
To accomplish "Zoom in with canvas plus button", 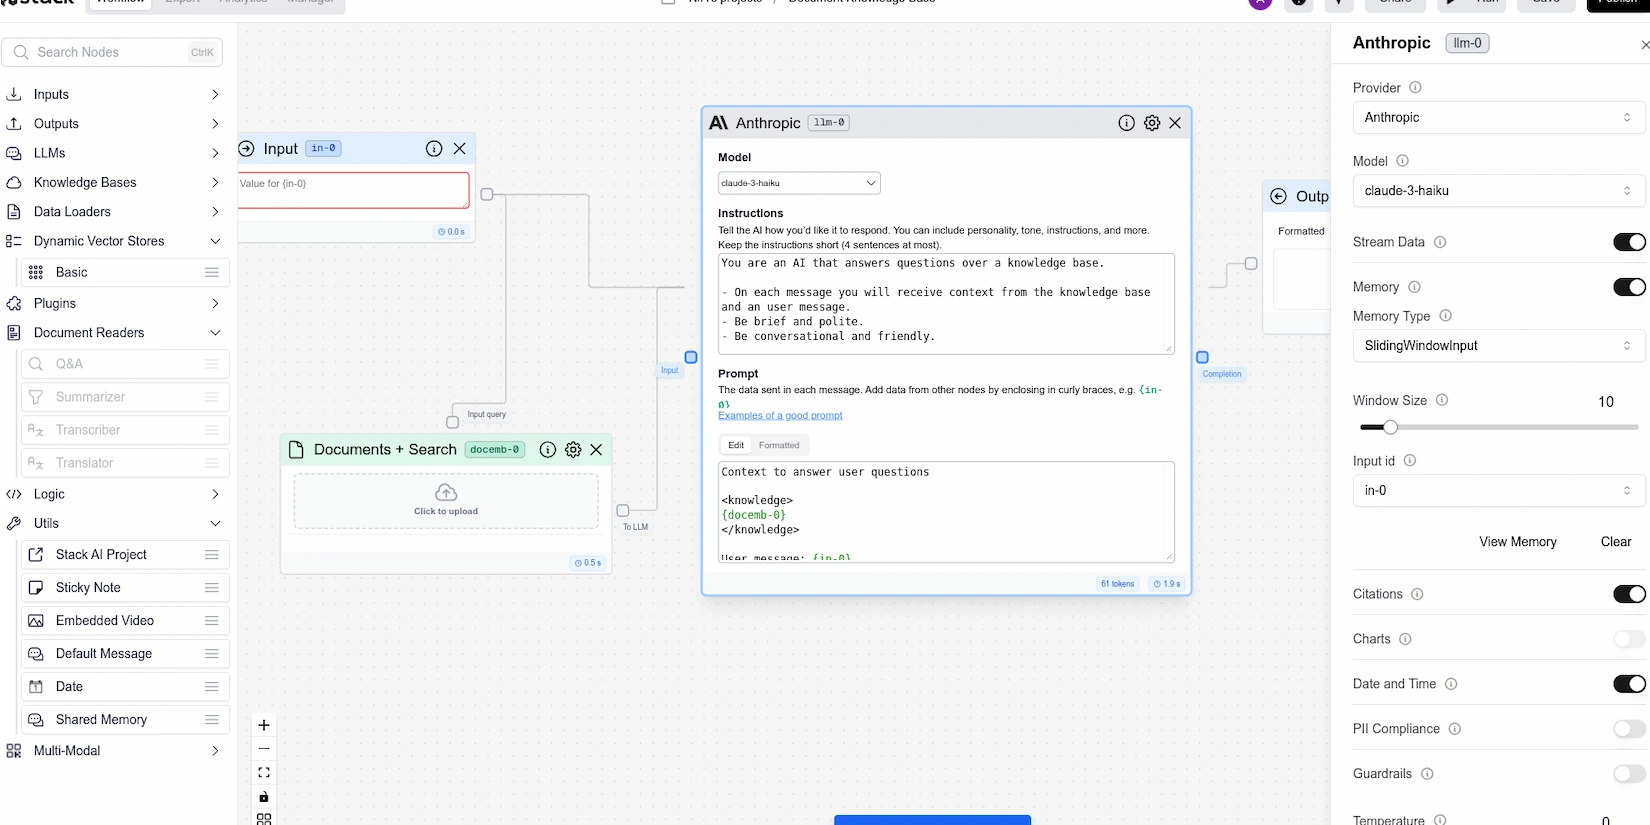I will pyautogui.click(x=264, y=725).
